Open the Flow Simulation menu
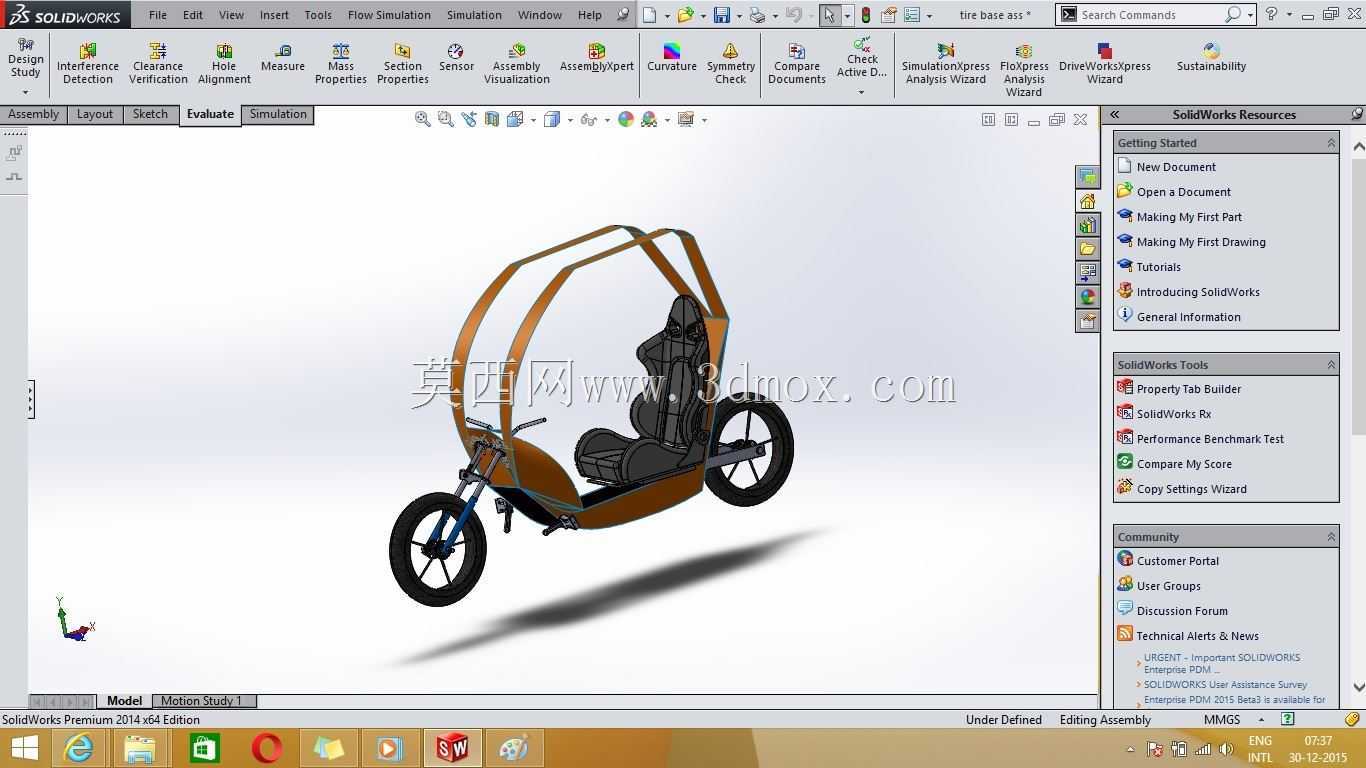Viewport: 1366px width, 768px height. 389,15
